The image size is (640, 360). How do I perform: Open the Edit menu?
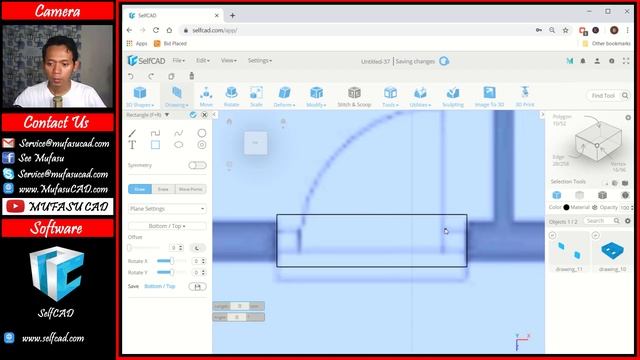[202, 60]
